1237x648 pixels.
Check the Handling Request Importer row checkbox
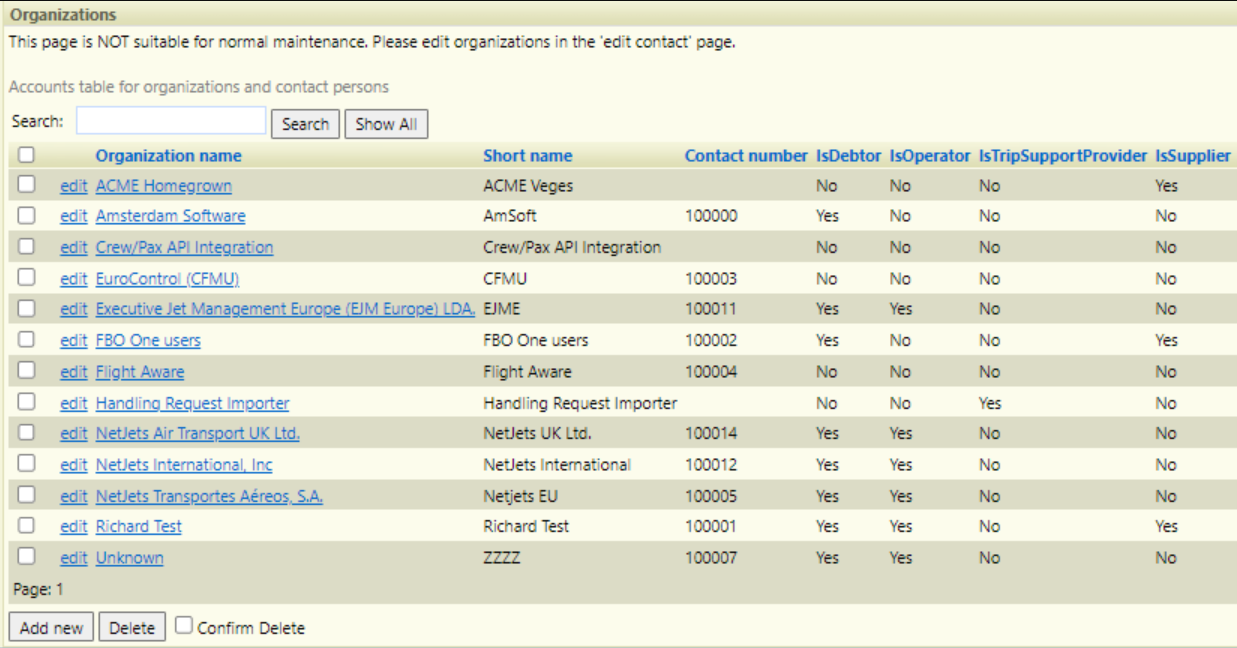(26, 401)
